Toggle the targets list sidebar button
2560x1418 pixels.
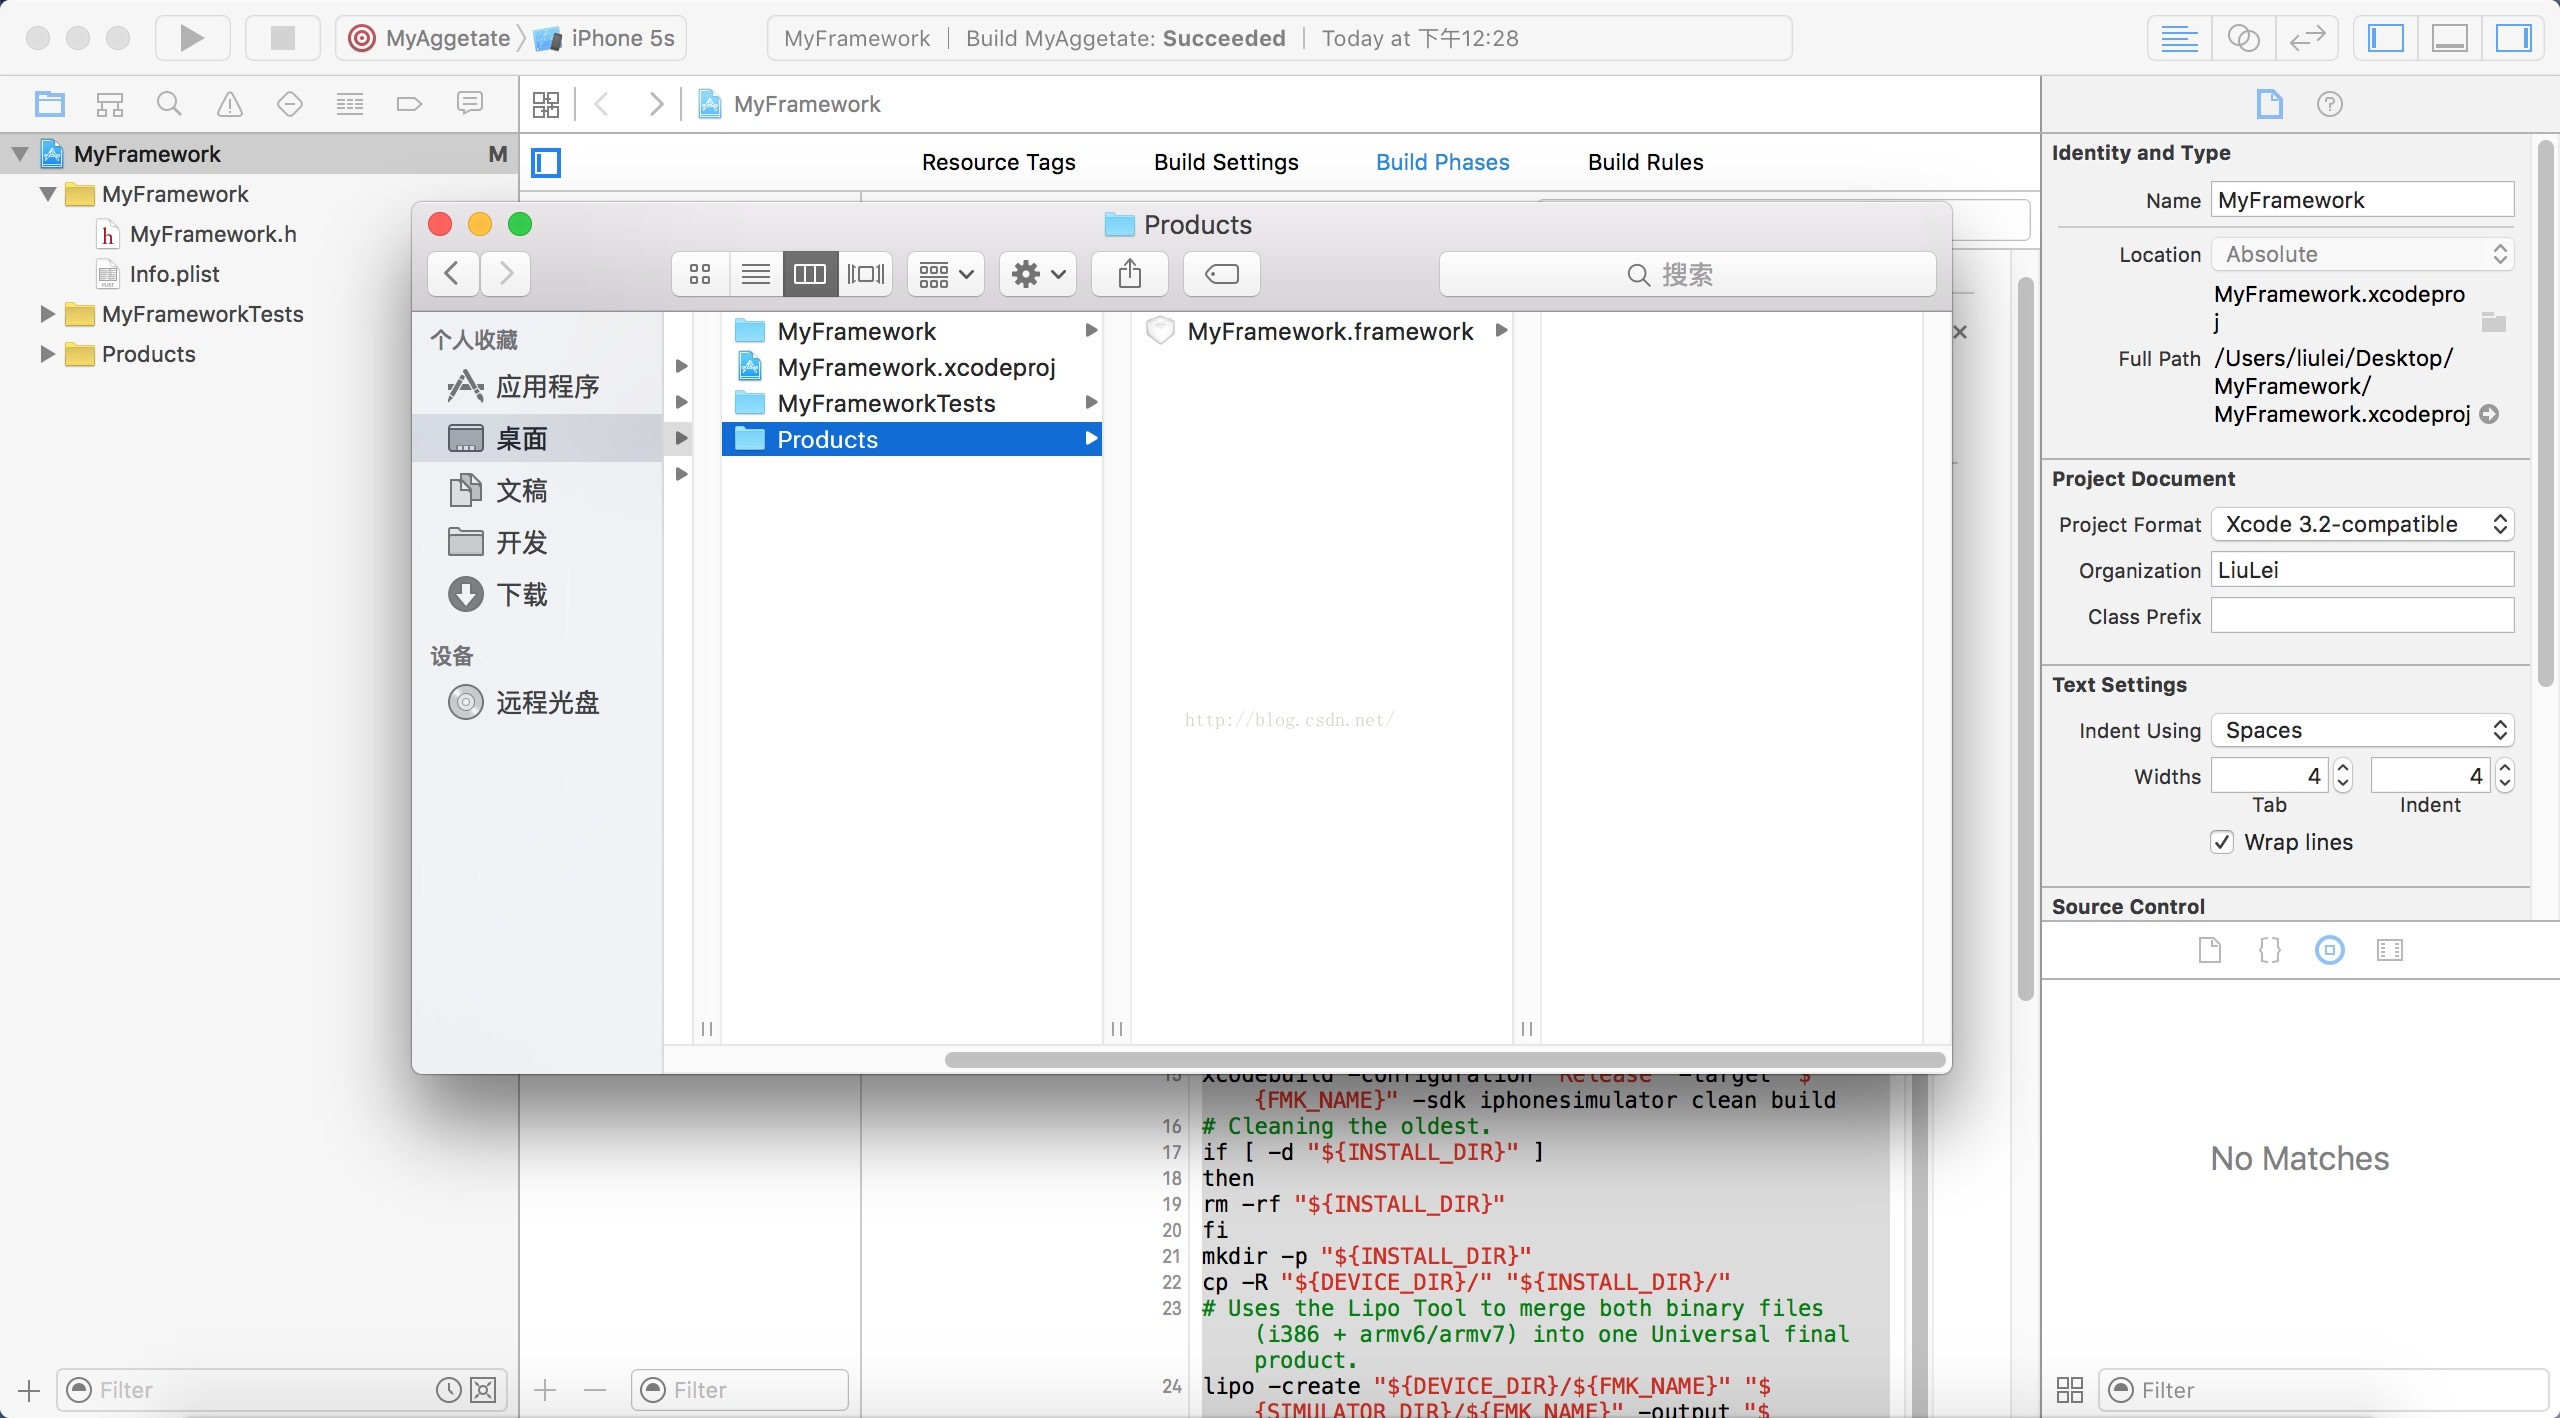pyautogui.click(x=546, y=162)
